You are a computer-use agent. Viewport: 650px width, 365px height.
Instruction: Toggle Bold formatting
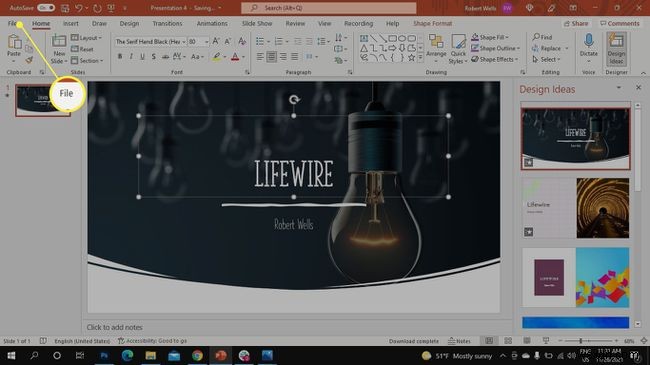click(x=120, y=57)
